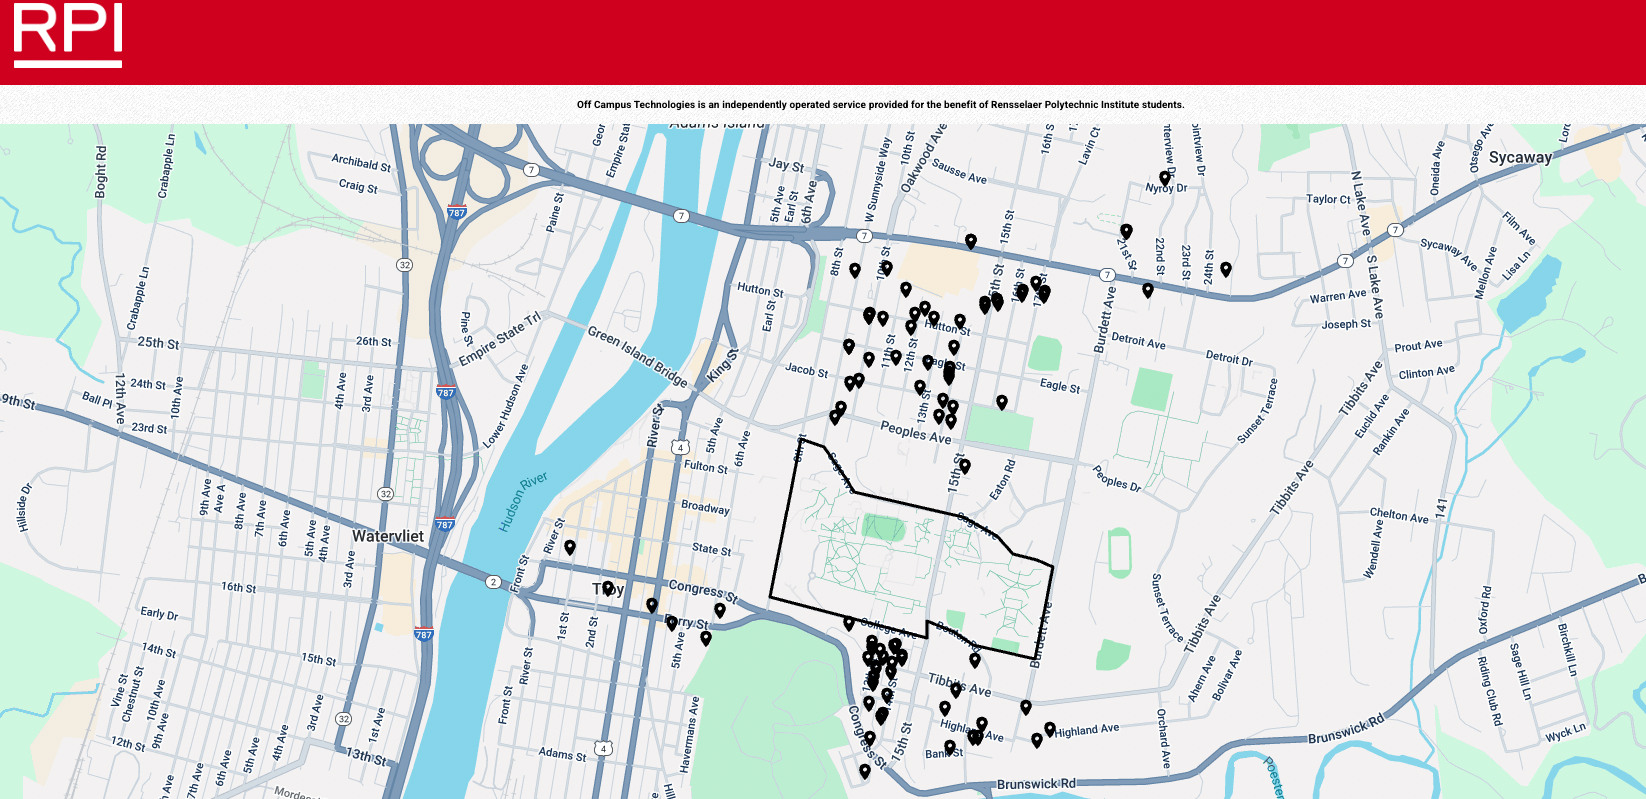
Task: Click the Route 32 marker near 13th St
Action: click(344, 719)
